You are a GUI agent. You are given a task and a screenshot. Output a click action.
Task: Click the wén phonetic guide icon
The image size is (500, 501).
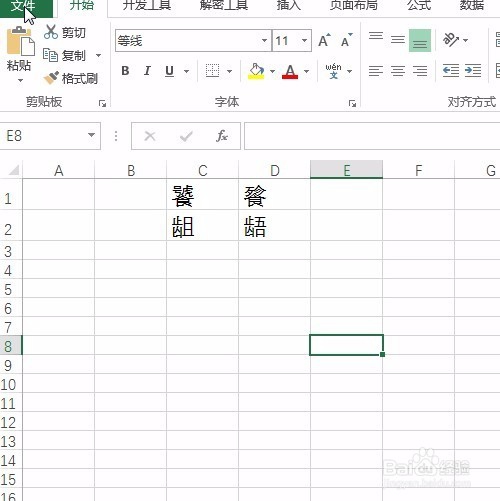pos(333,71)
